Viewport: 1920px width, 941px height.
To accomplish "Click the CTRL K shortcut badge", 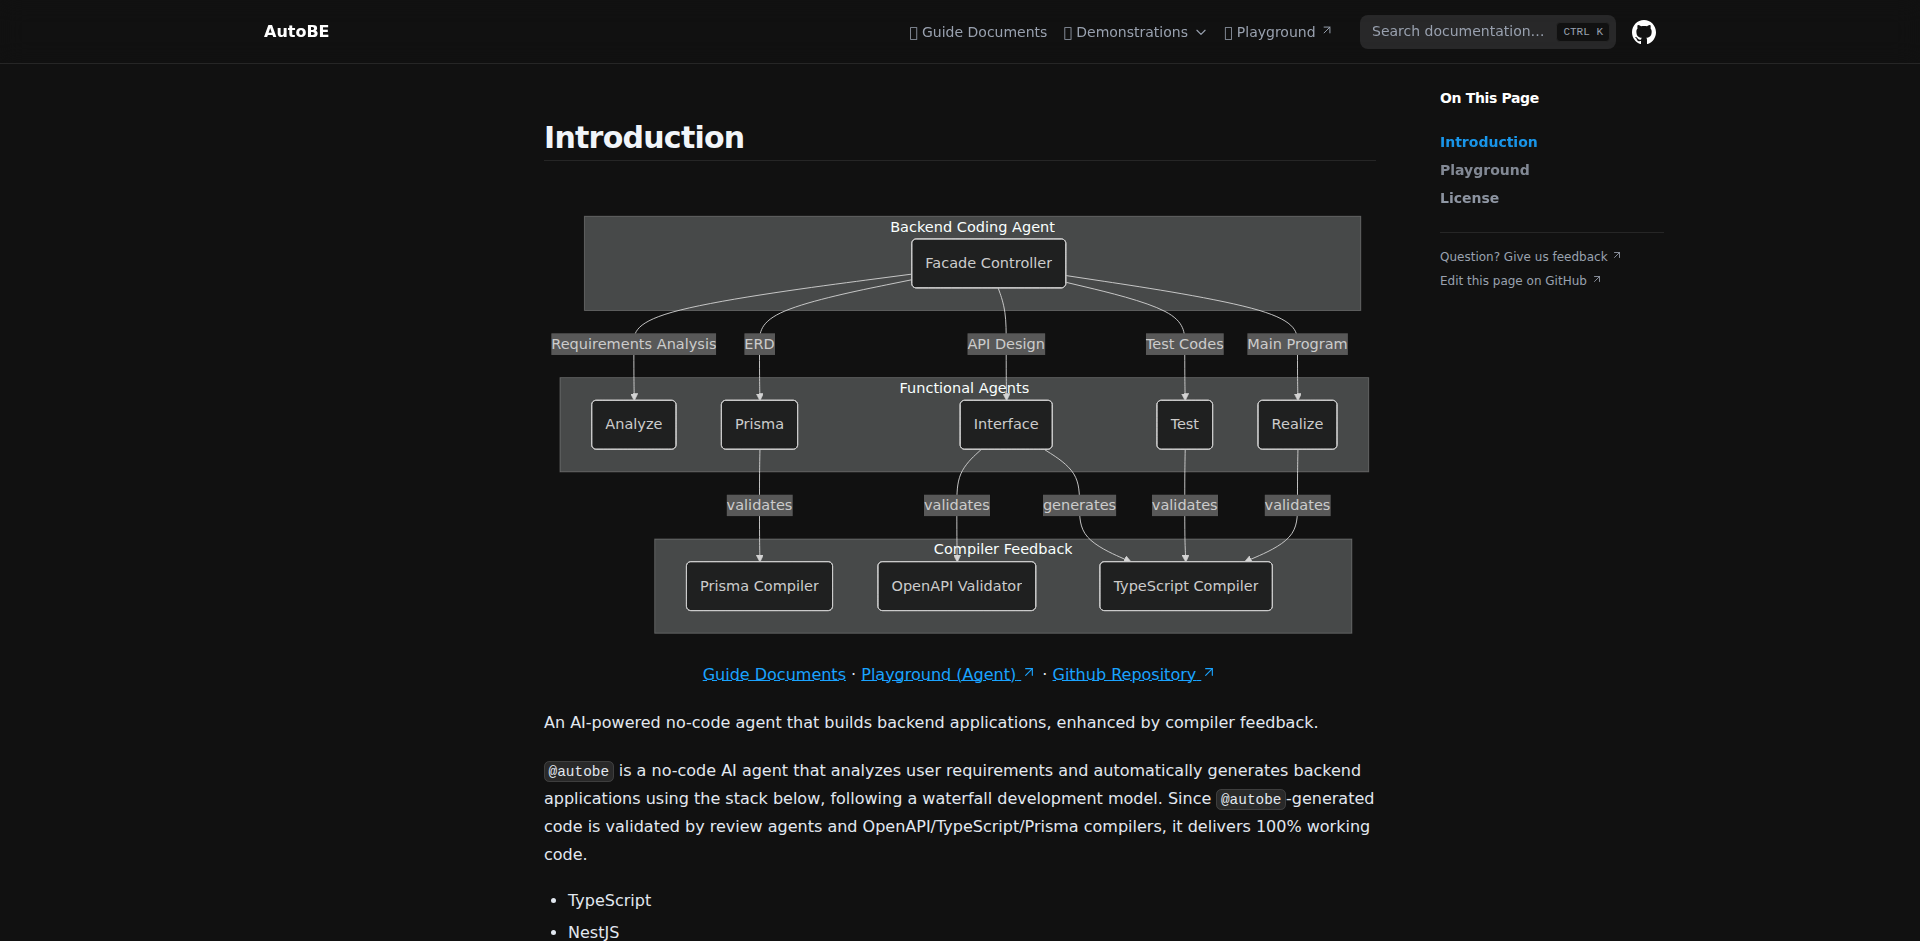I will coord(1583,32).
